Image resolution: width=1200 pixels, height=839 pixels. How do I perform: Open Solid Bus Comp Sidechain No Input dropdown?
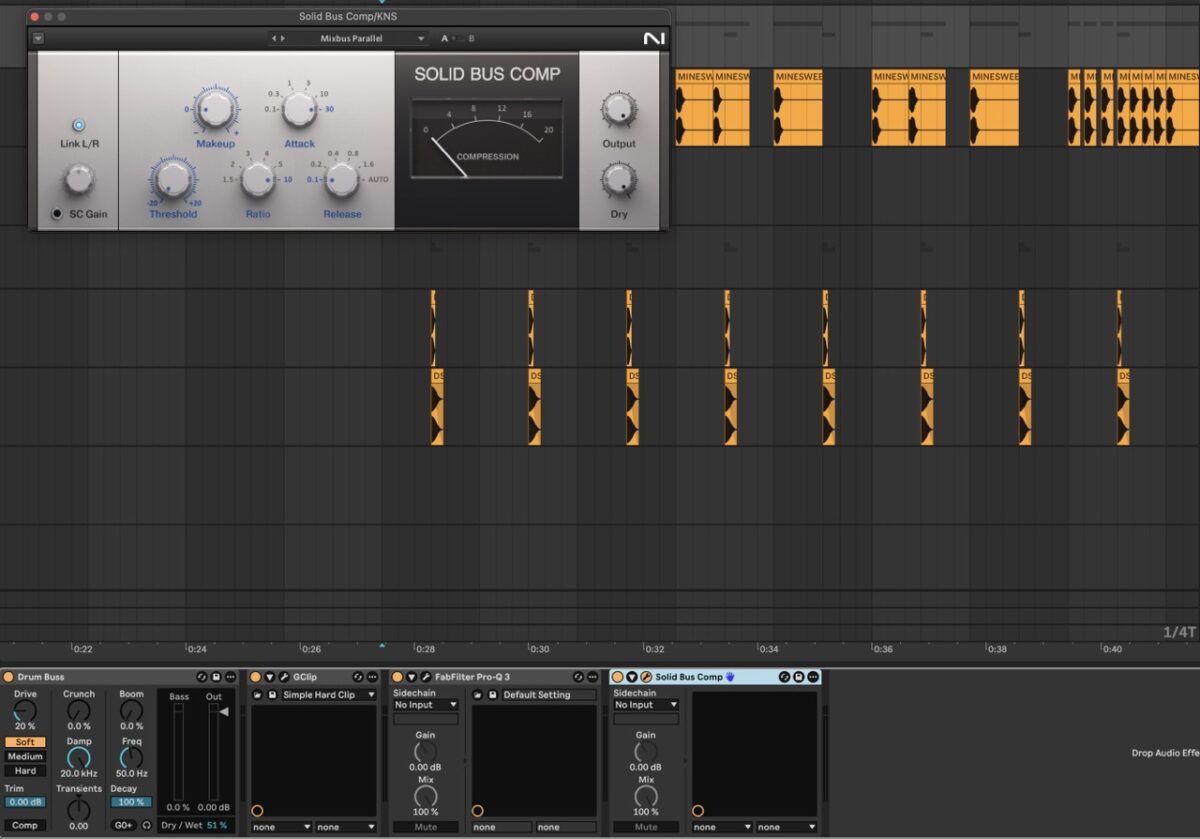(645, 705)
